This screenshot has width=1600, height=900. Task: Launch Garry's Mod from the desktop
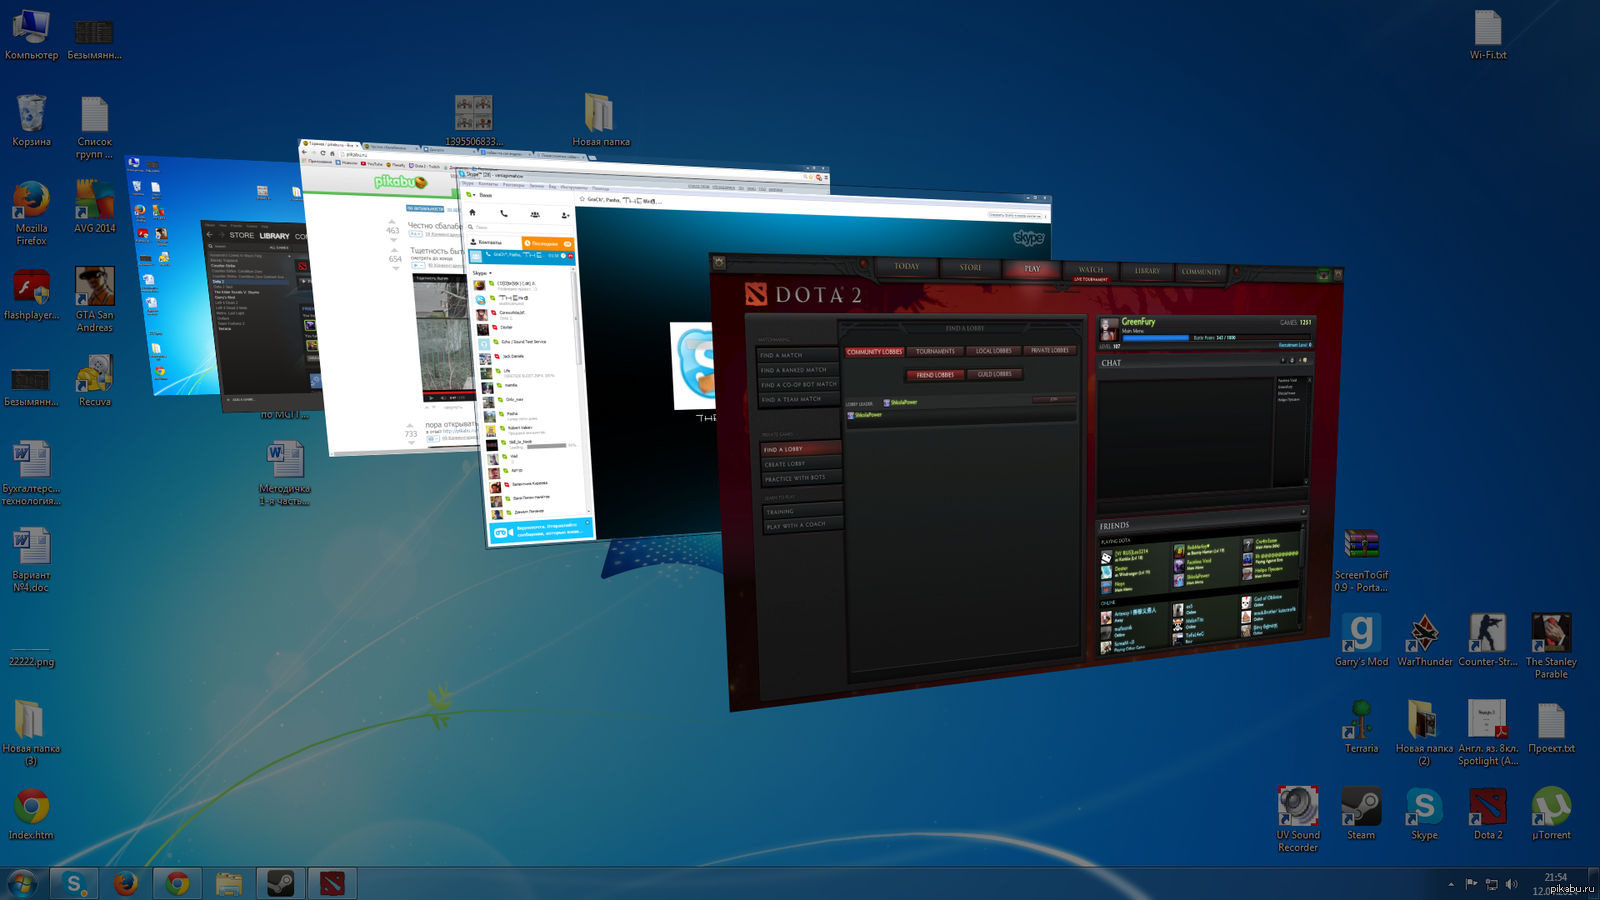tap(1361, 640)
